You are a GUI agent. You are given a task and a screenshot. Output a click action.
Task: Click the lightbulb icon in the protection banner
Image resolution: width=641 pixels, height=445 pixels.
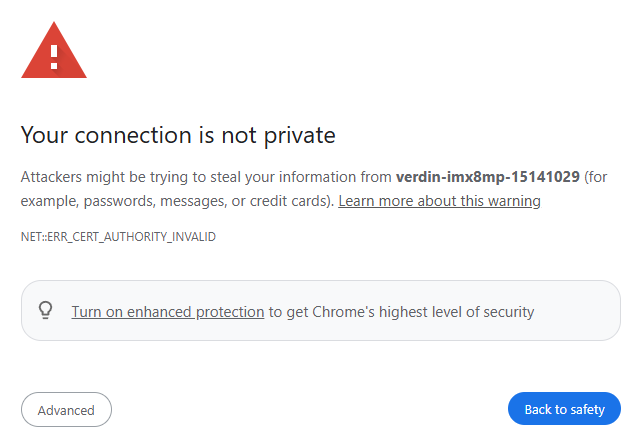point(45,311)
